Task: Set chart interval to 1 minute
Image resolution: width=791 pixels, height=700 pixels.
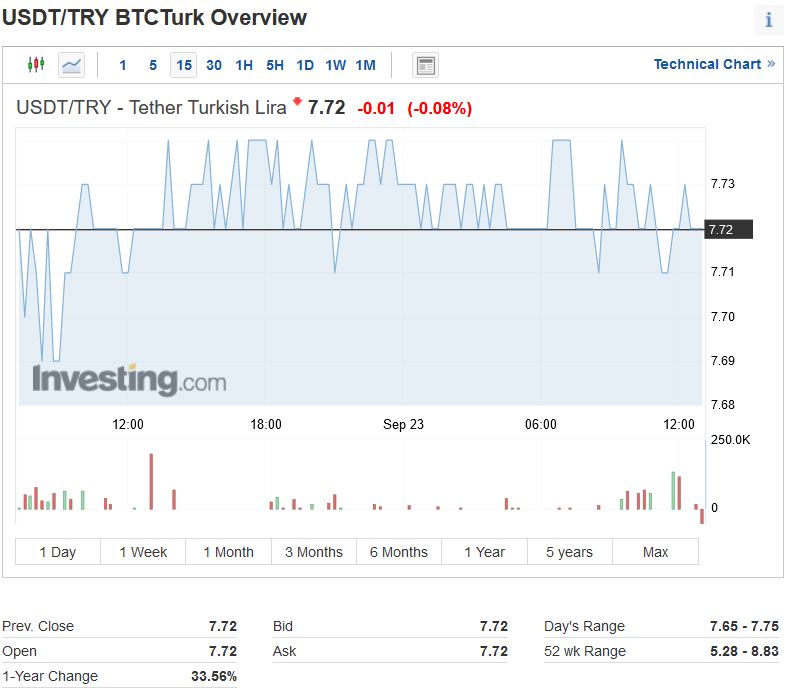Action: click(x=123, y=65)
